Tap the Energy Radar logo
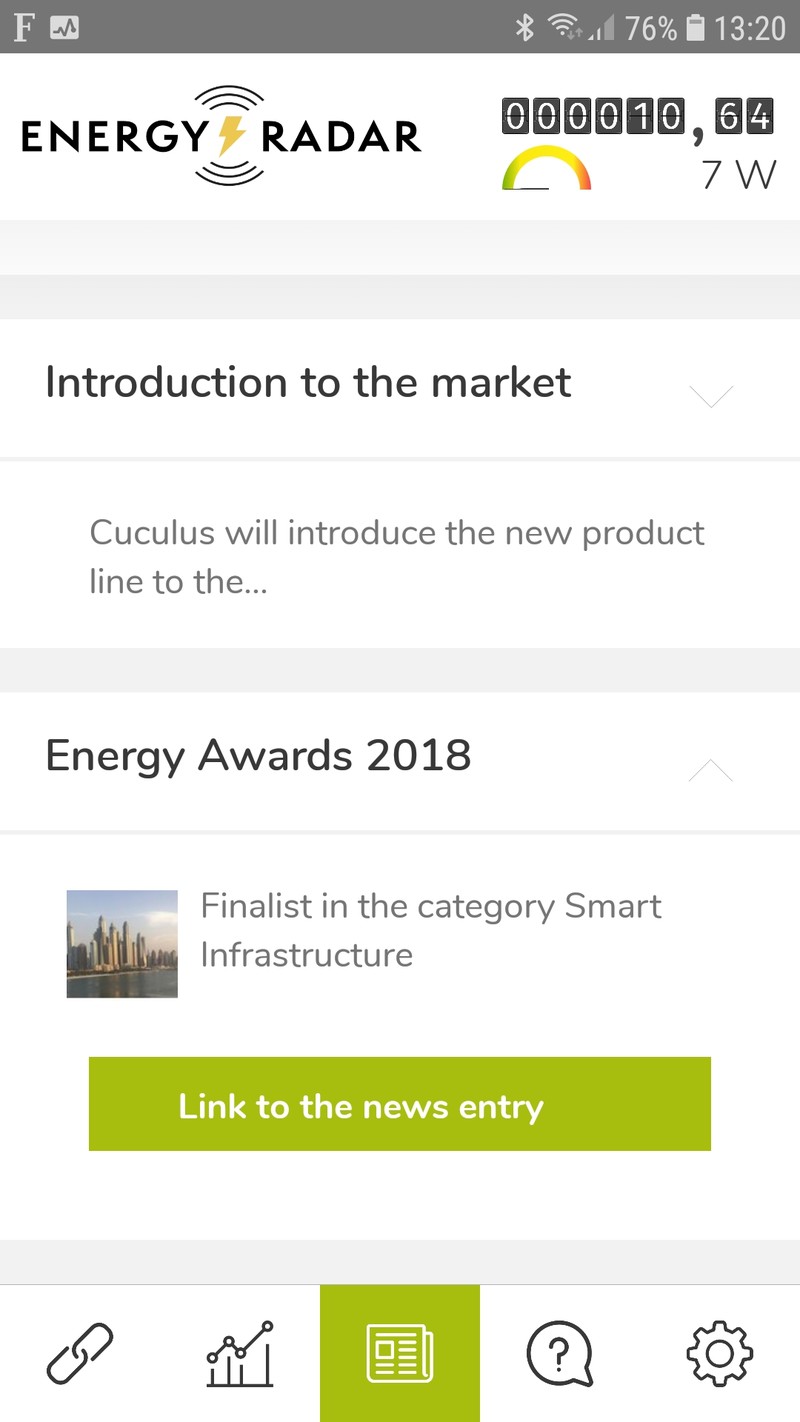The width and height of the screenshot is (800, 1422). point(222,136)
